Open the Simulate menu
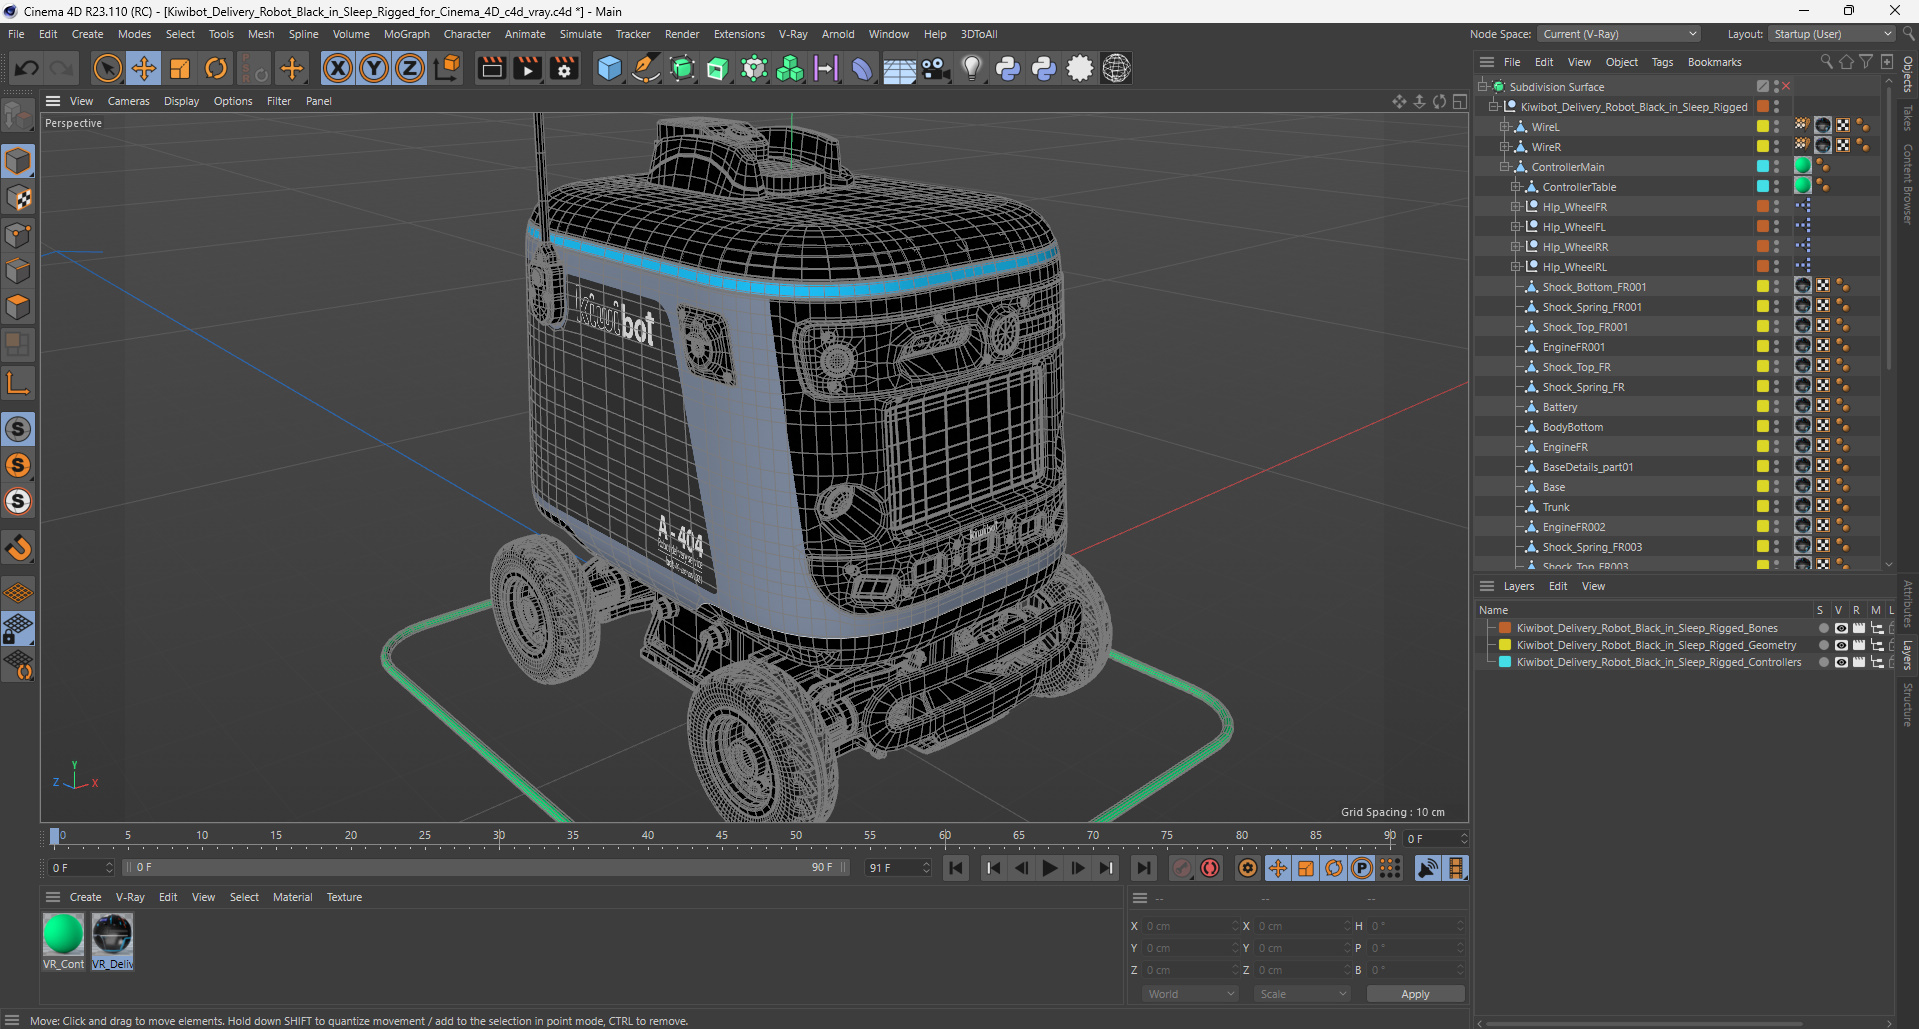The height and width of the screenshot is (1029, 1919). [580, 34]
